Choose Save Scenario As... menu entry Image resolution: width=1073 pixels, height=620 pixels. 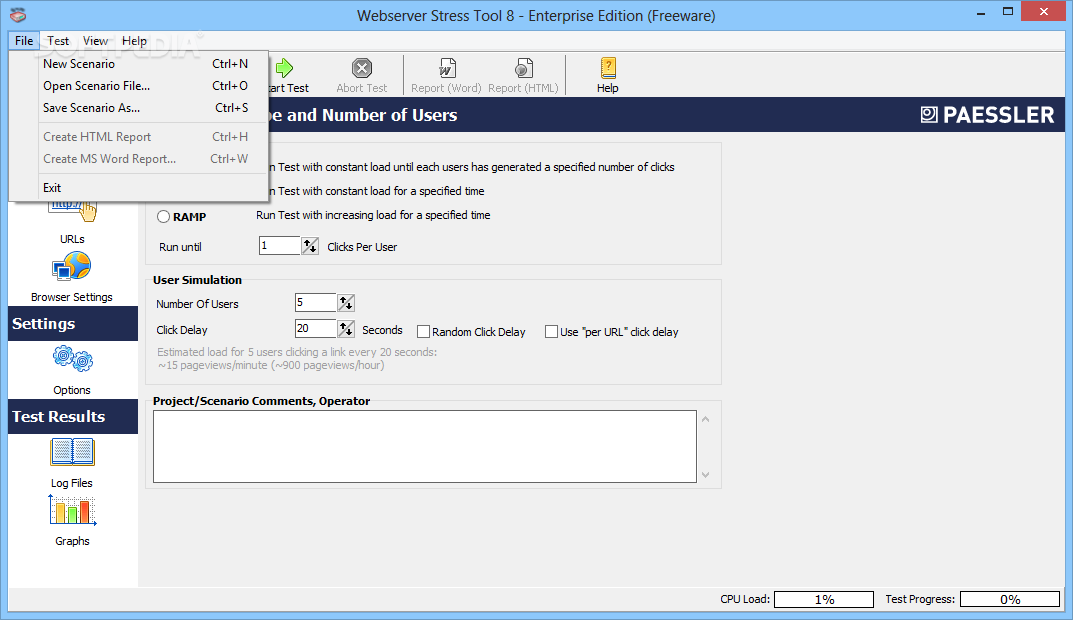tap(139, 107)
